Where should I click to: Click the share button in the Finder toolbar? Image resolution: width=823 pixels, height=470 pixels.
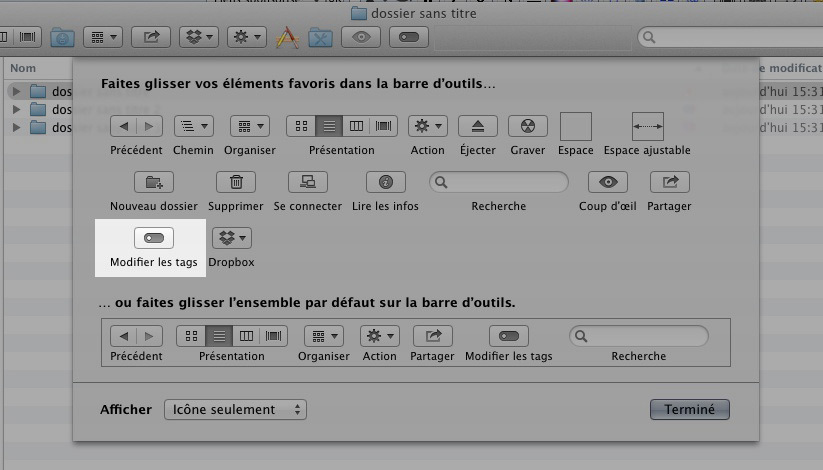[x=151, y=37]
